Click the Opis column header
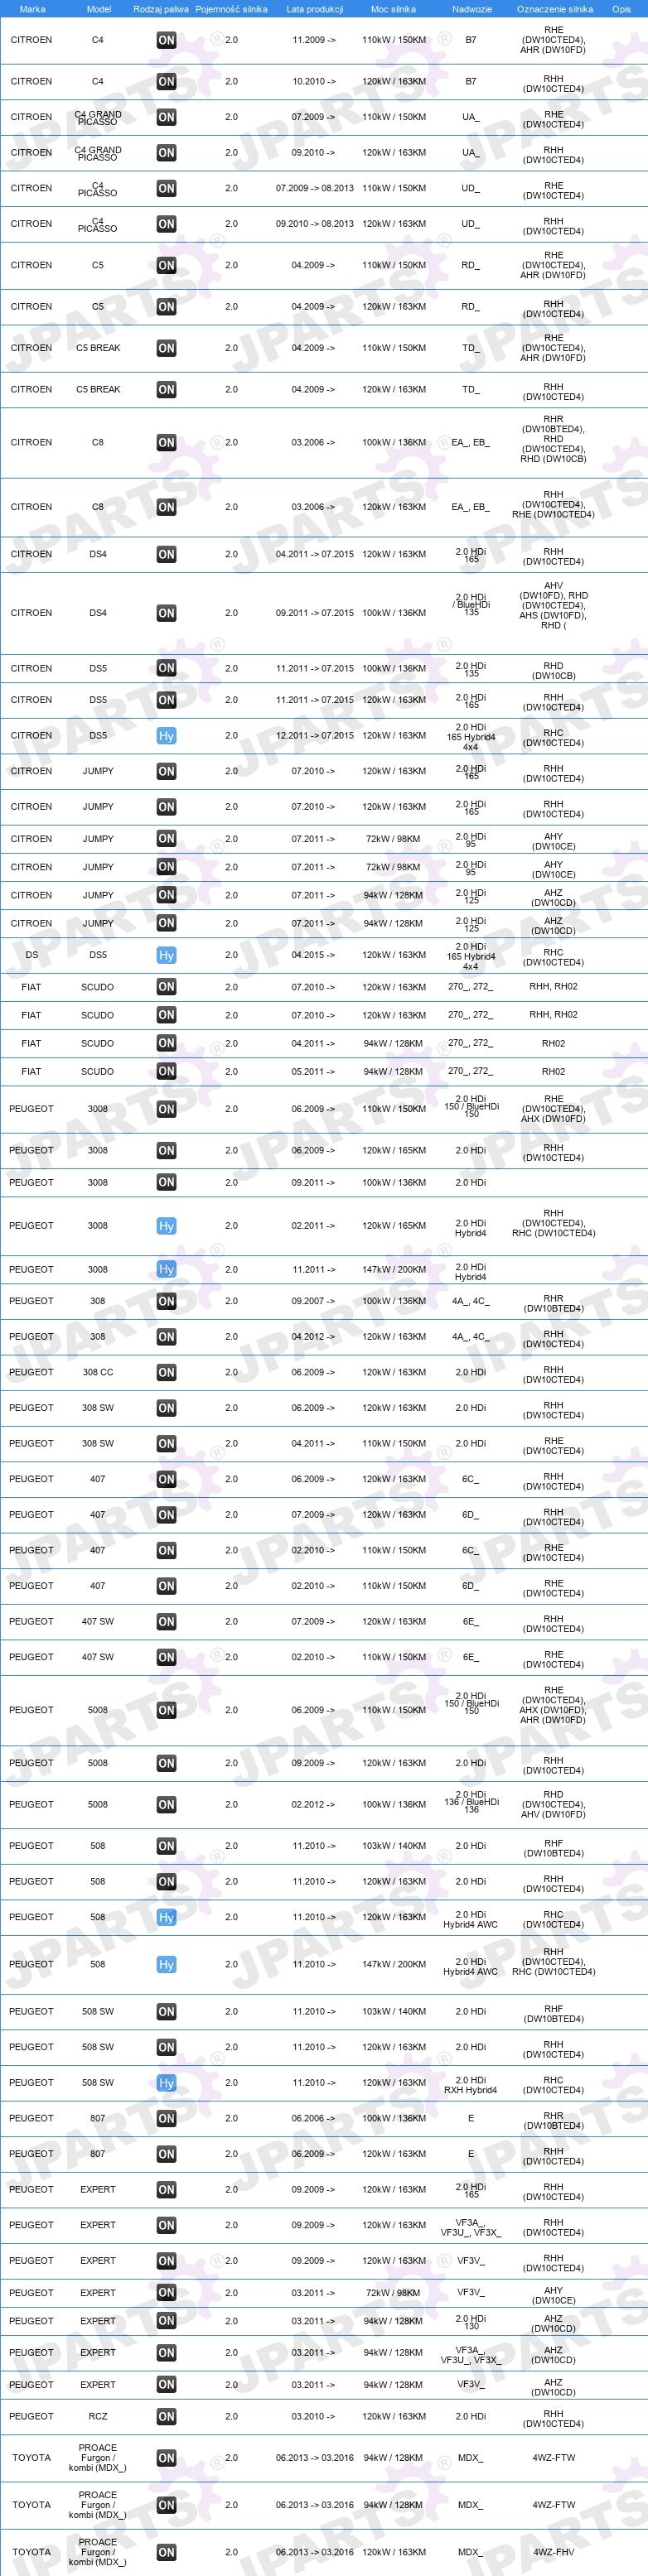This screenshot has width=648, height=2576. pyautogui.click(x=621, y=9)
